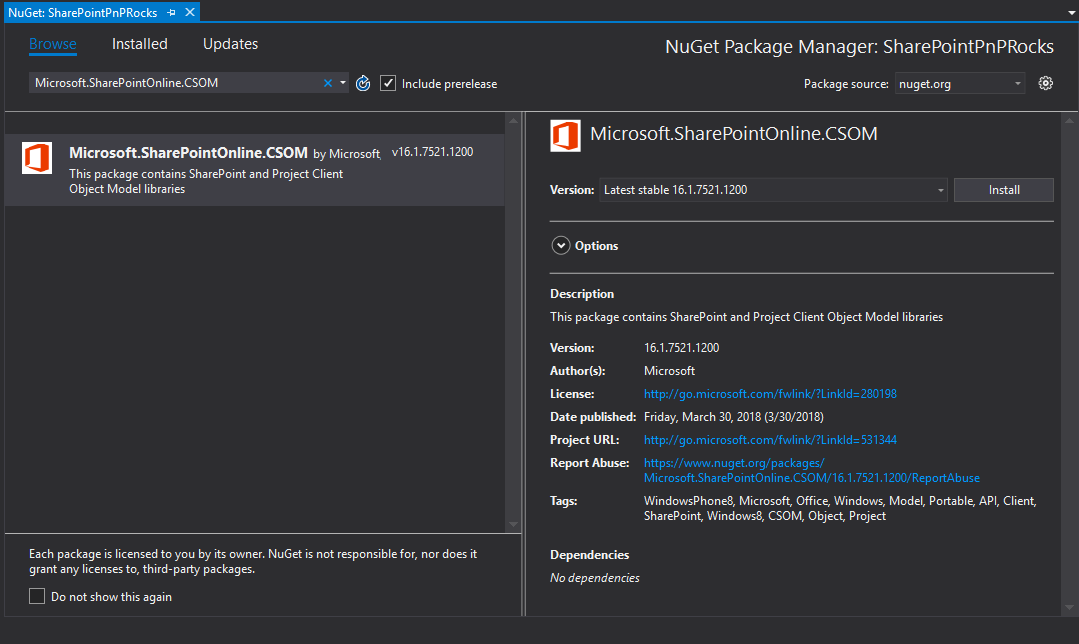Click Office logo icon in package list
The image size is (1079, 644).
coord(37,159)
